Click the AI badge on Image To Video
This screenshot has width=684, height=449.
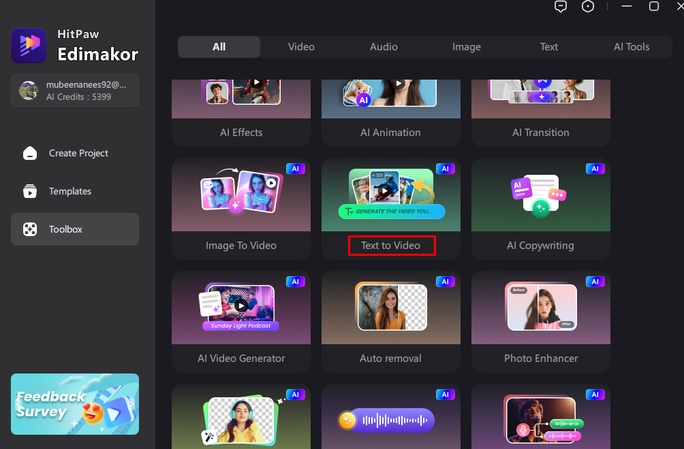(295, 169)
